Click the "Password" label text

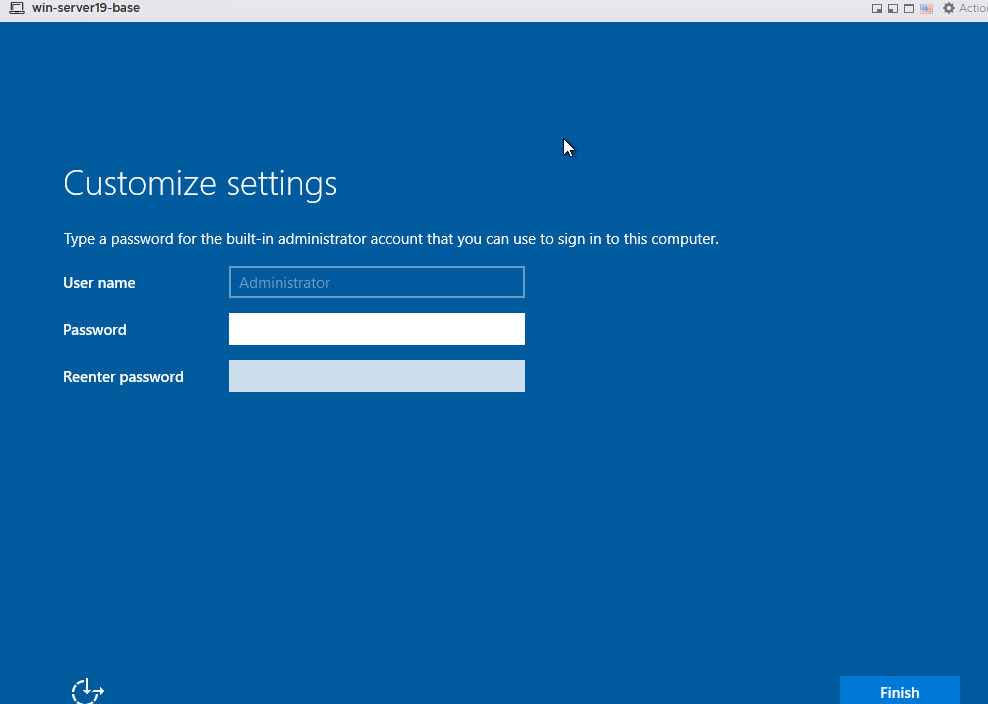coord(95,330)
